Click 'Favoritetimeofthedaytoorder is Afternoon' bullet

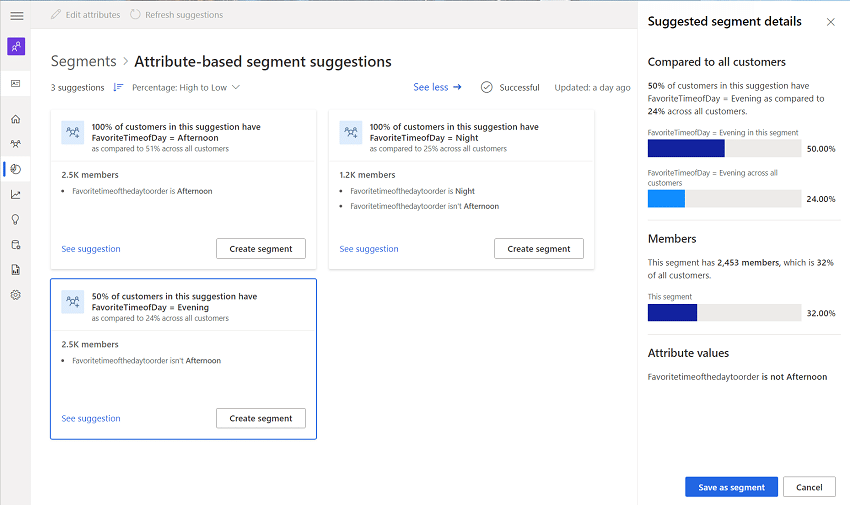point(142,191)
